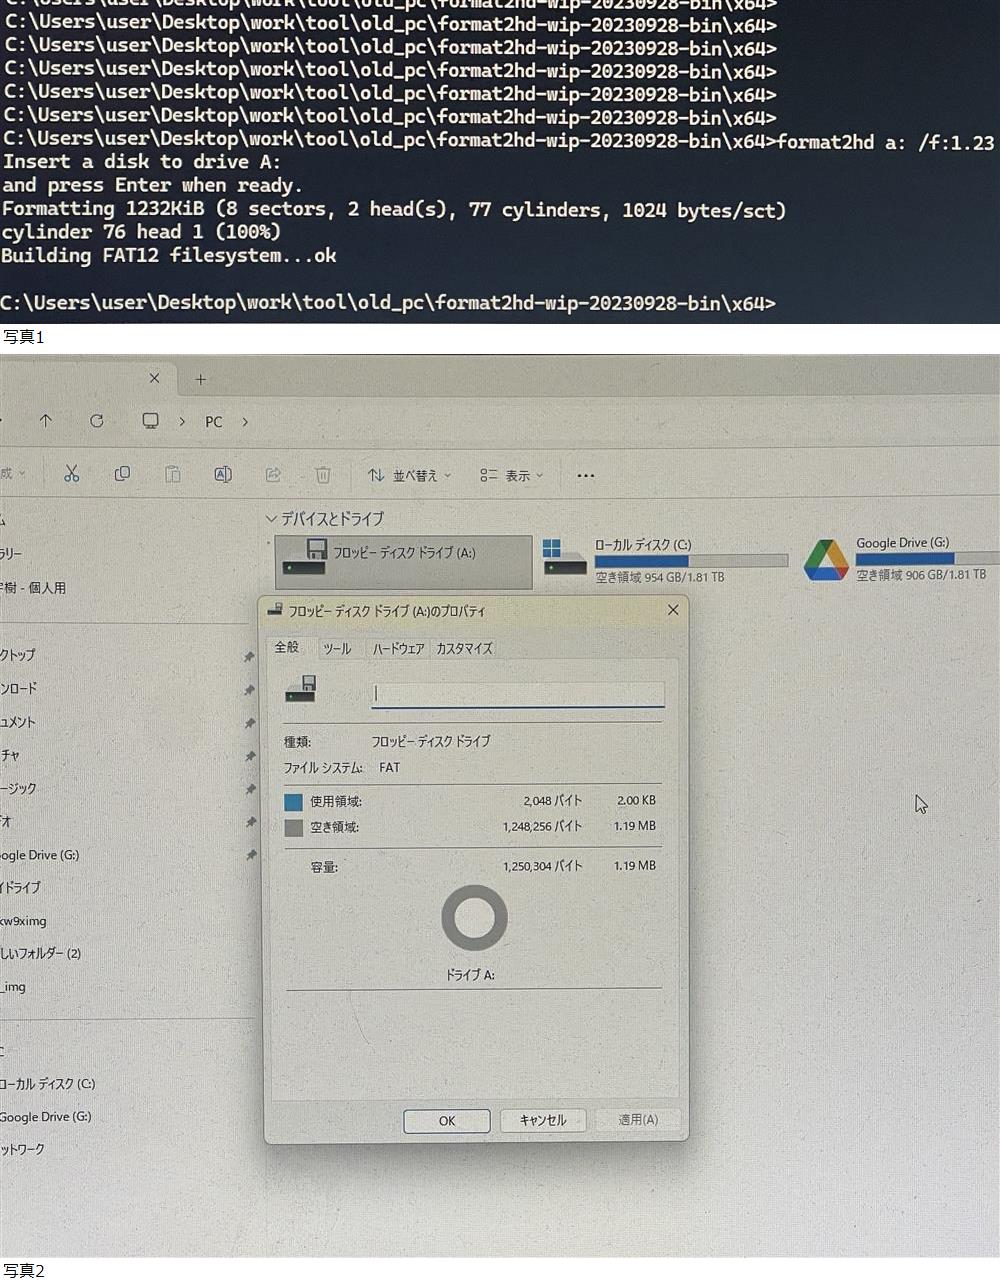This screenshot has height=1288, width=1000.
Task: Expand the 表示 view dropdown
Action: click(x=511, y=475)
